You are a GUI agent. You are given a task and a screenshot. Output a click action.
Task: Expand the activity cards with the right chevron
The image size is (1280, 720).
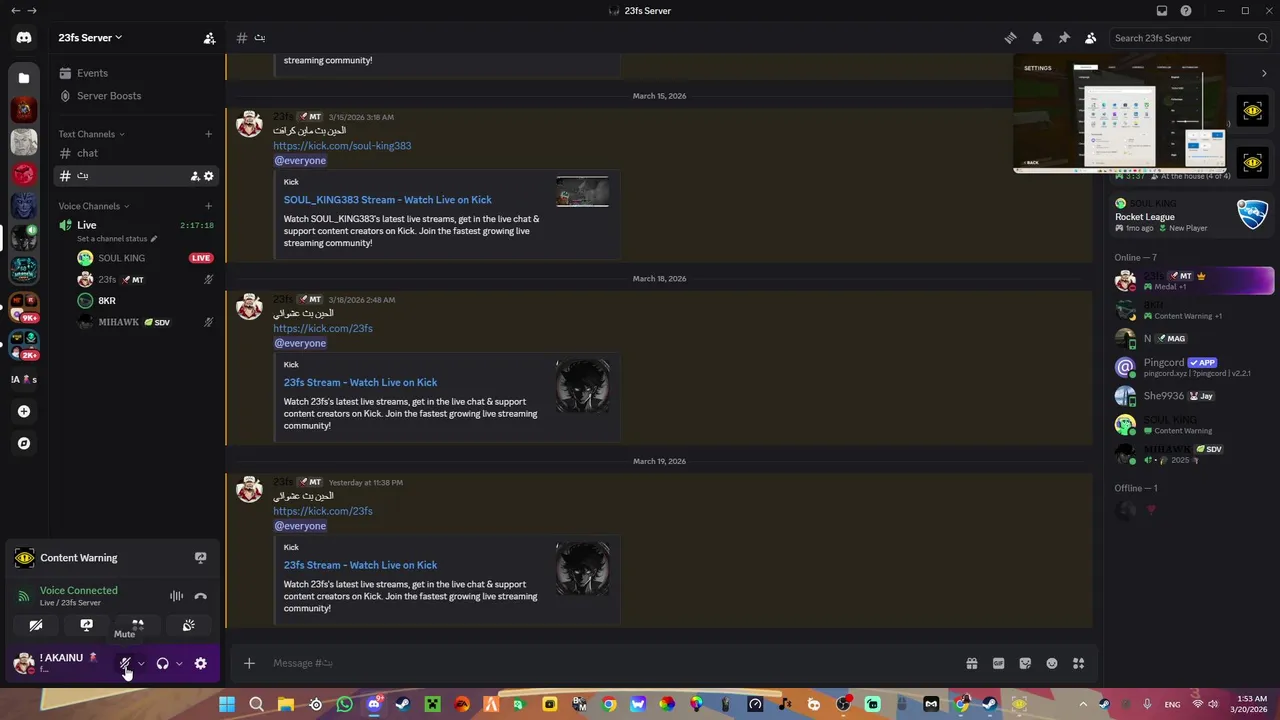[x=1264, y=73]
